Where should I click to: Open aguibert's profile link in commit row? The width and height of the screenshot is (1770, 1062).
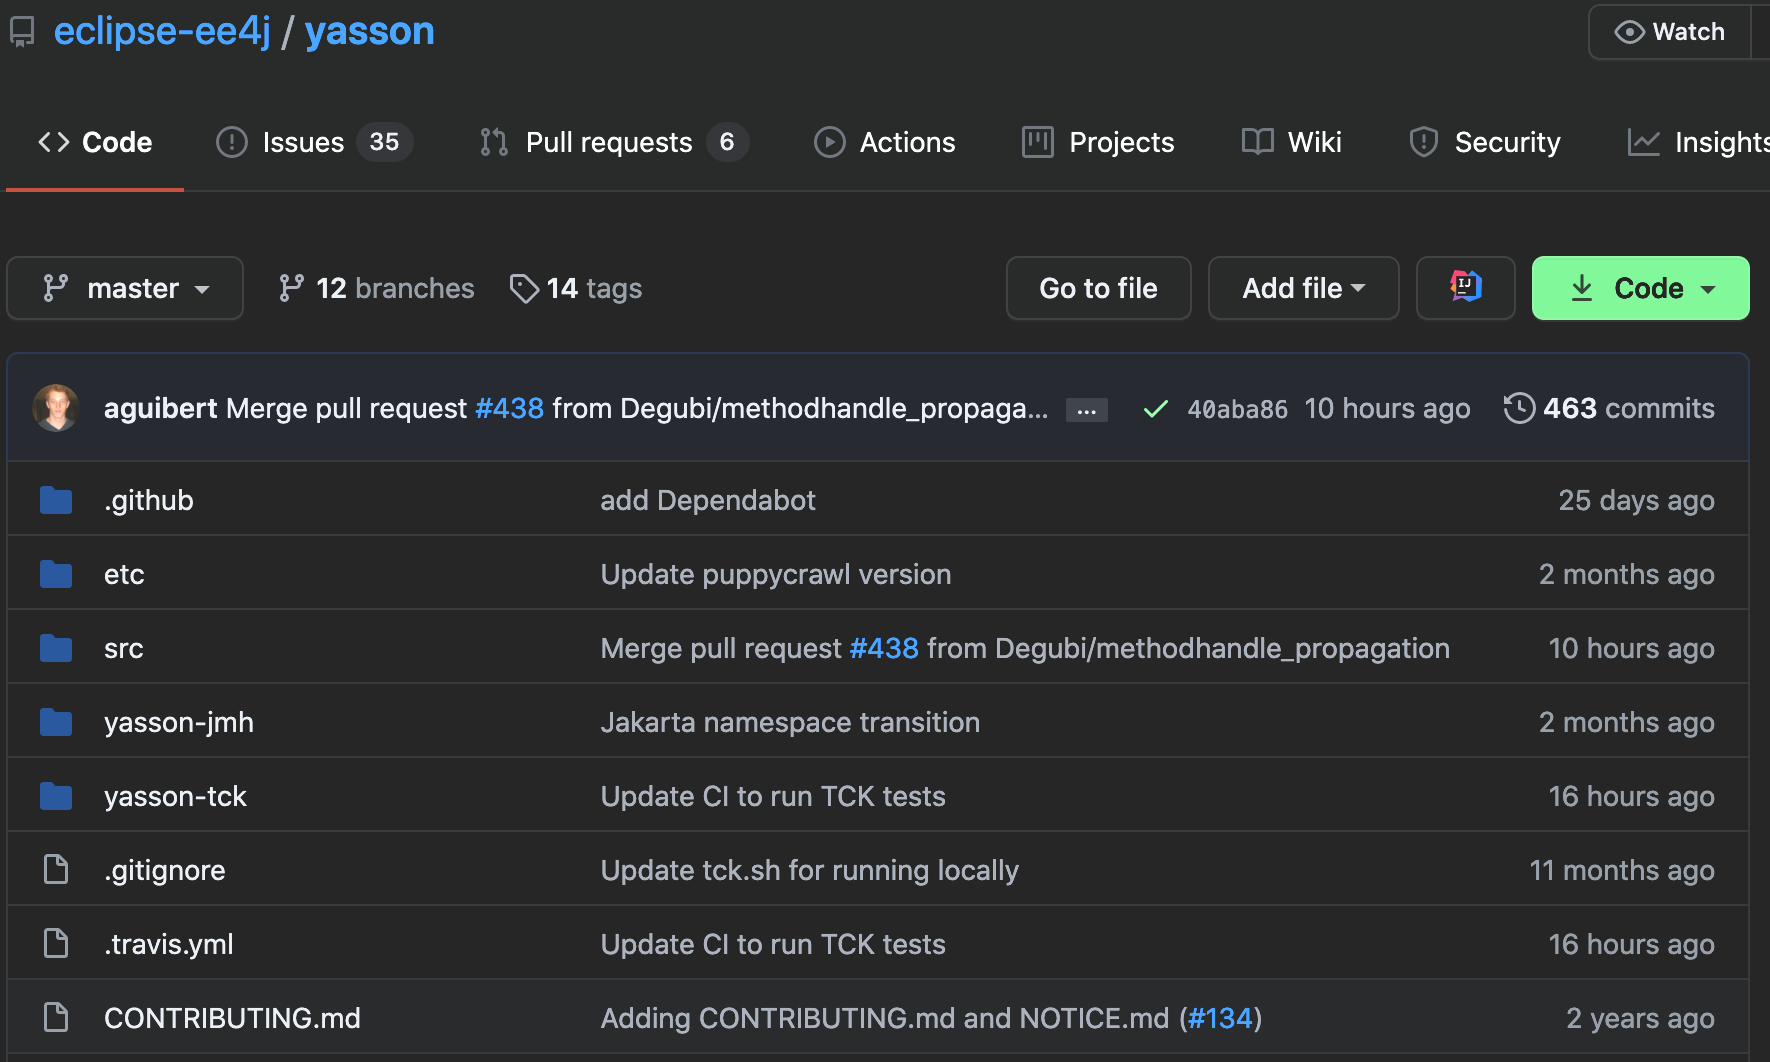[x=160, y=408]
